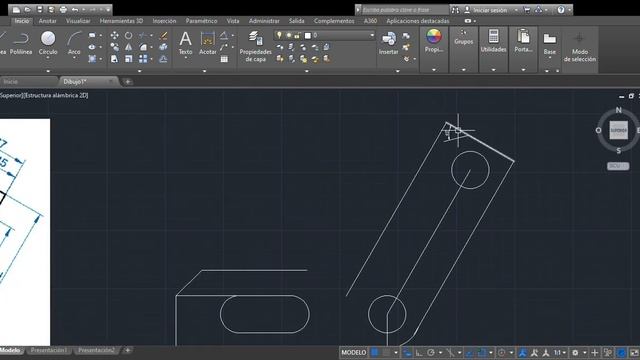Open the Paramétrico ribbon tab
The image size is (640, 360).
click(x=201, y=21)
